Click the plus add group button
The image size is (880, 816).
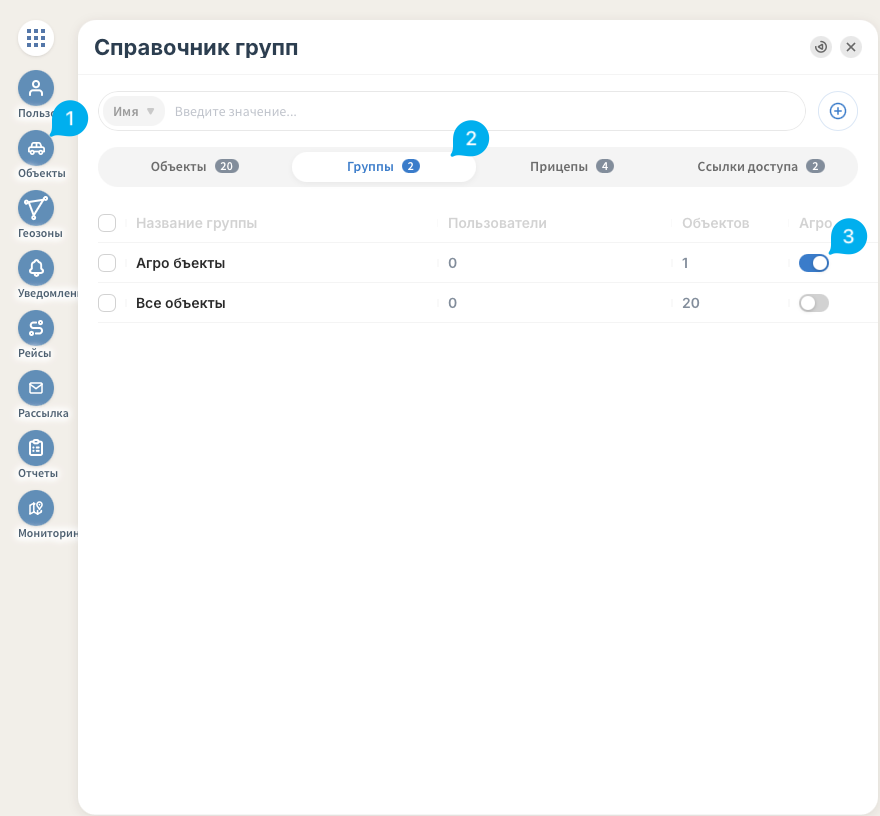[837, 111]
